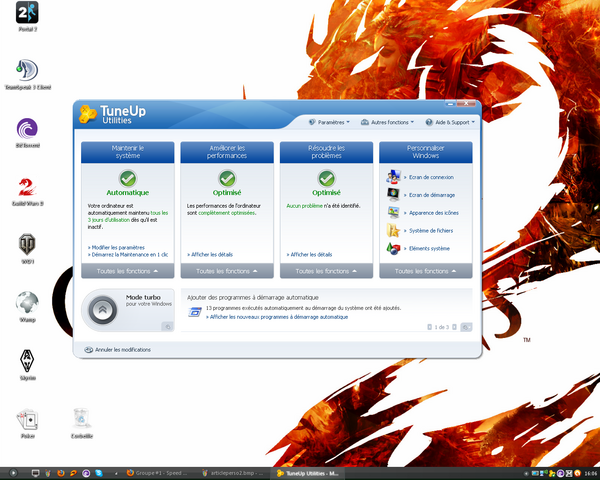Screen dimensions: 600x480
Task: Click the taskbar start orb button
Action: click(13, 473)
